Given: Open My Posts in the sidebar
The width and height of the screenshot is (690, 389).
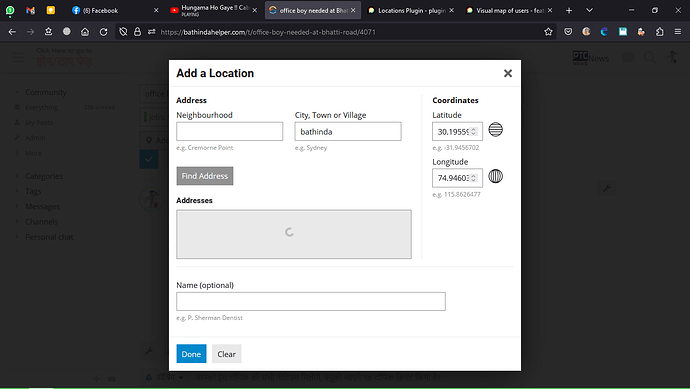Looking at the screenshot, I should pos(39,122).
